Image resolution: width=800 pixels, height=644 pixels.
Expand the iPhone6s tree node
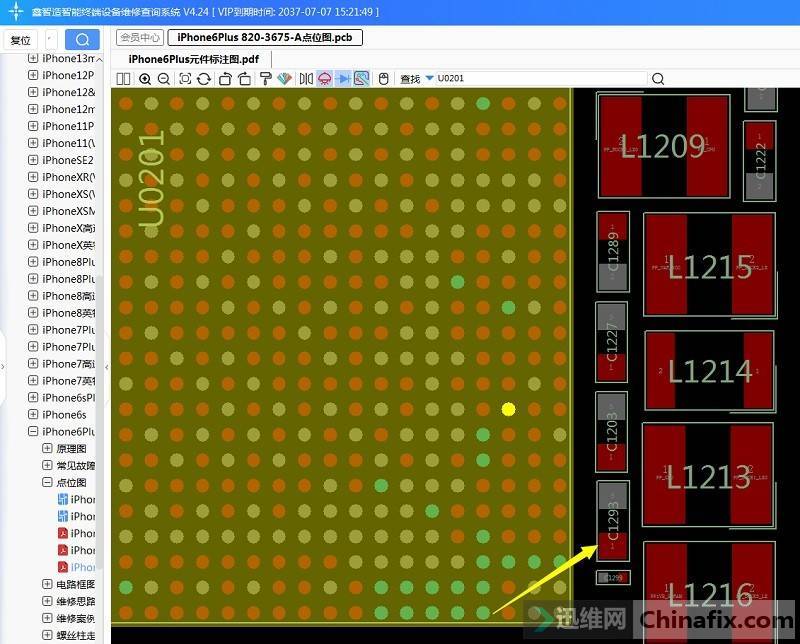[x=33, y=414]
